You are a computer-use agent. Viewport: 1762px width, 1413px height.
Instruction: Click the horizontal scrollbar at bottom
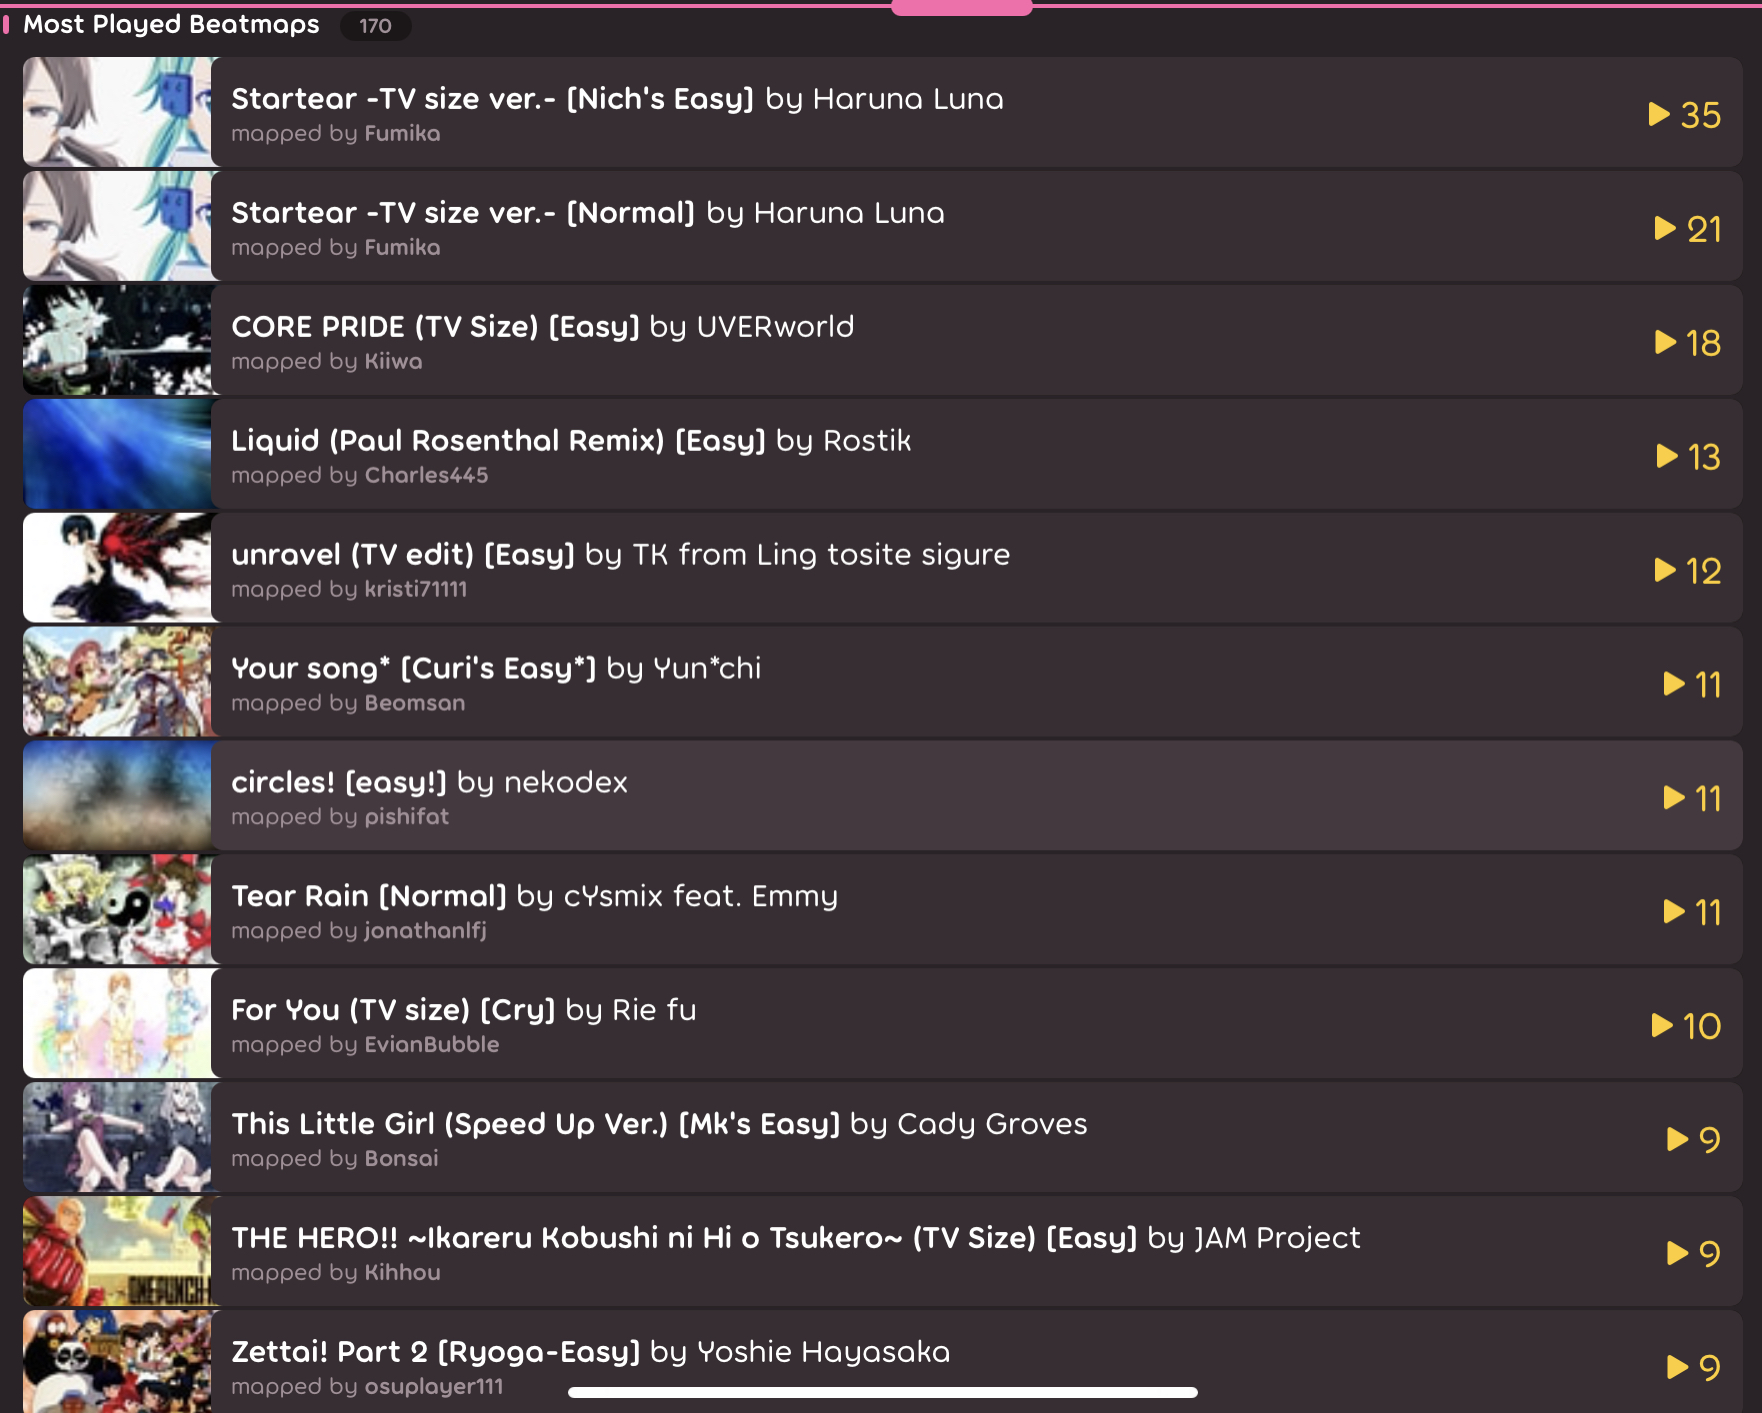pyautogui.click(x=883, y=1392)
